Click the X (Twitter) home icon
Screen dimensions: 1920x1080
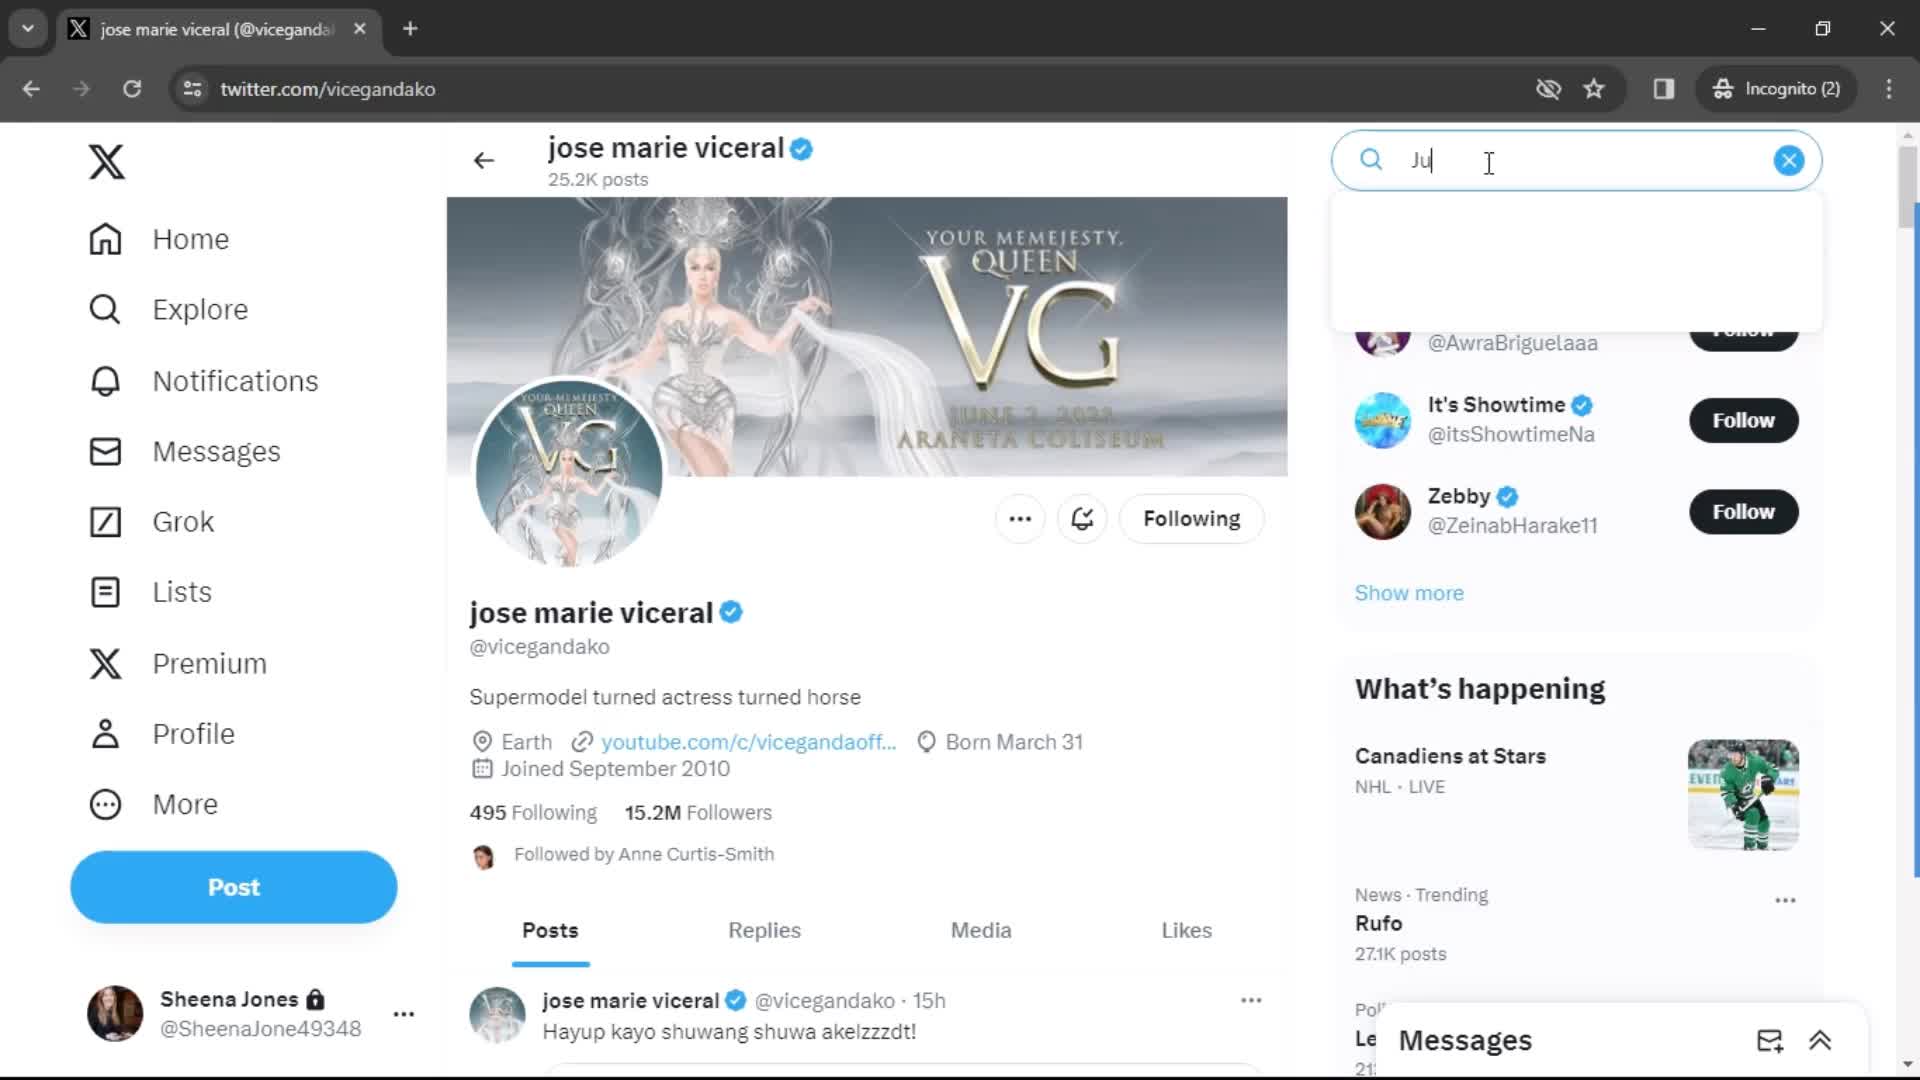[x=105, y=161]
